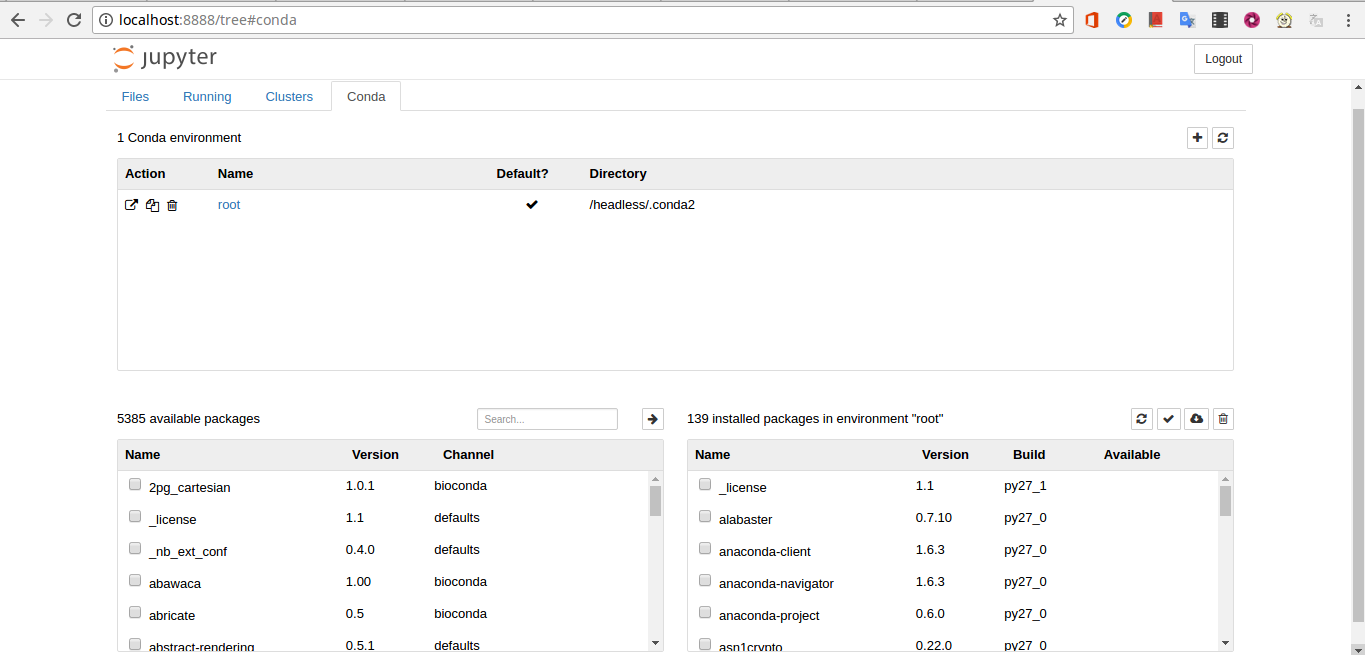Click the Logout button
This screenshot has height=655, width=1365.
click(x=1223, y=59)
